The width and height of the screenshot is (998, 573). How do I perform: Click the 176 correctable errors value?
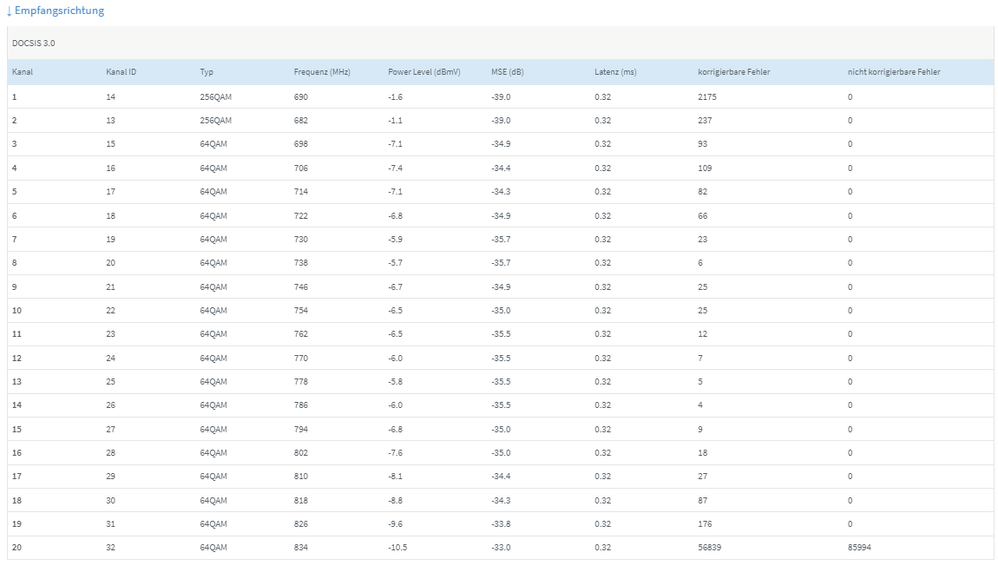(704, 524)
